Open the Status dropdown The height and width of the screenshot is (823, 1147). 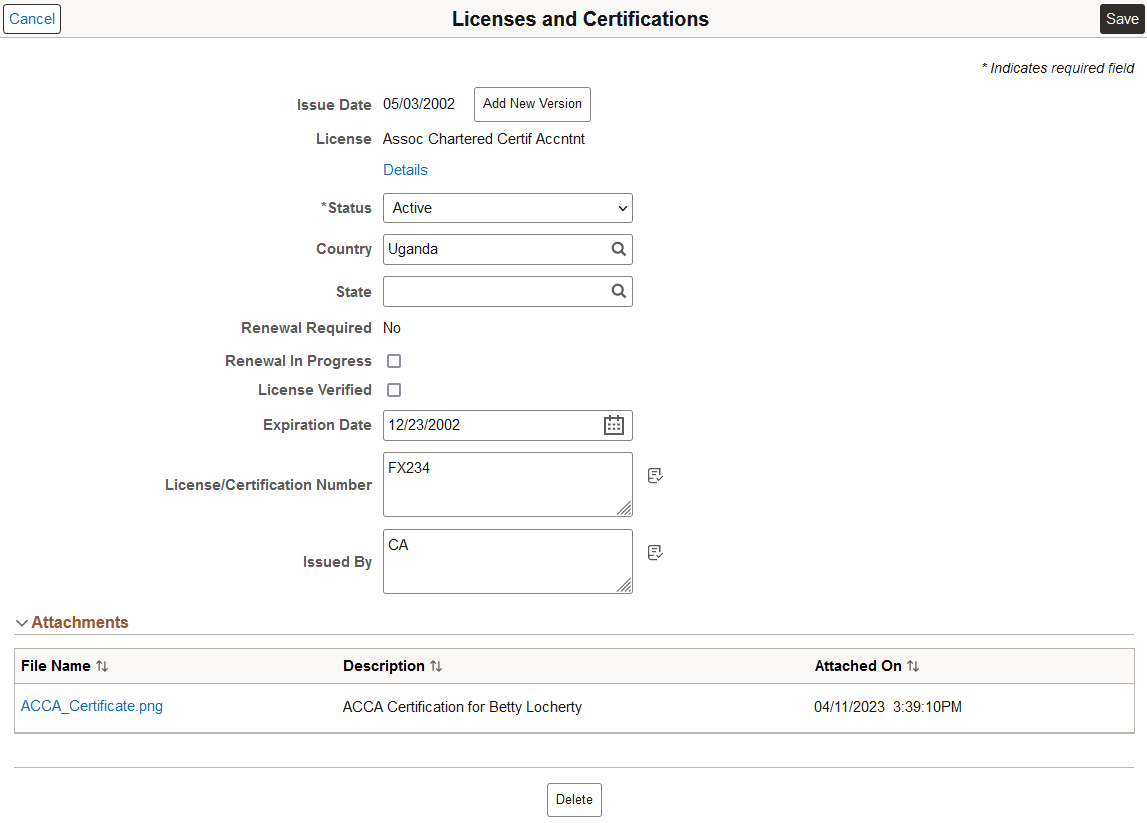508,208
